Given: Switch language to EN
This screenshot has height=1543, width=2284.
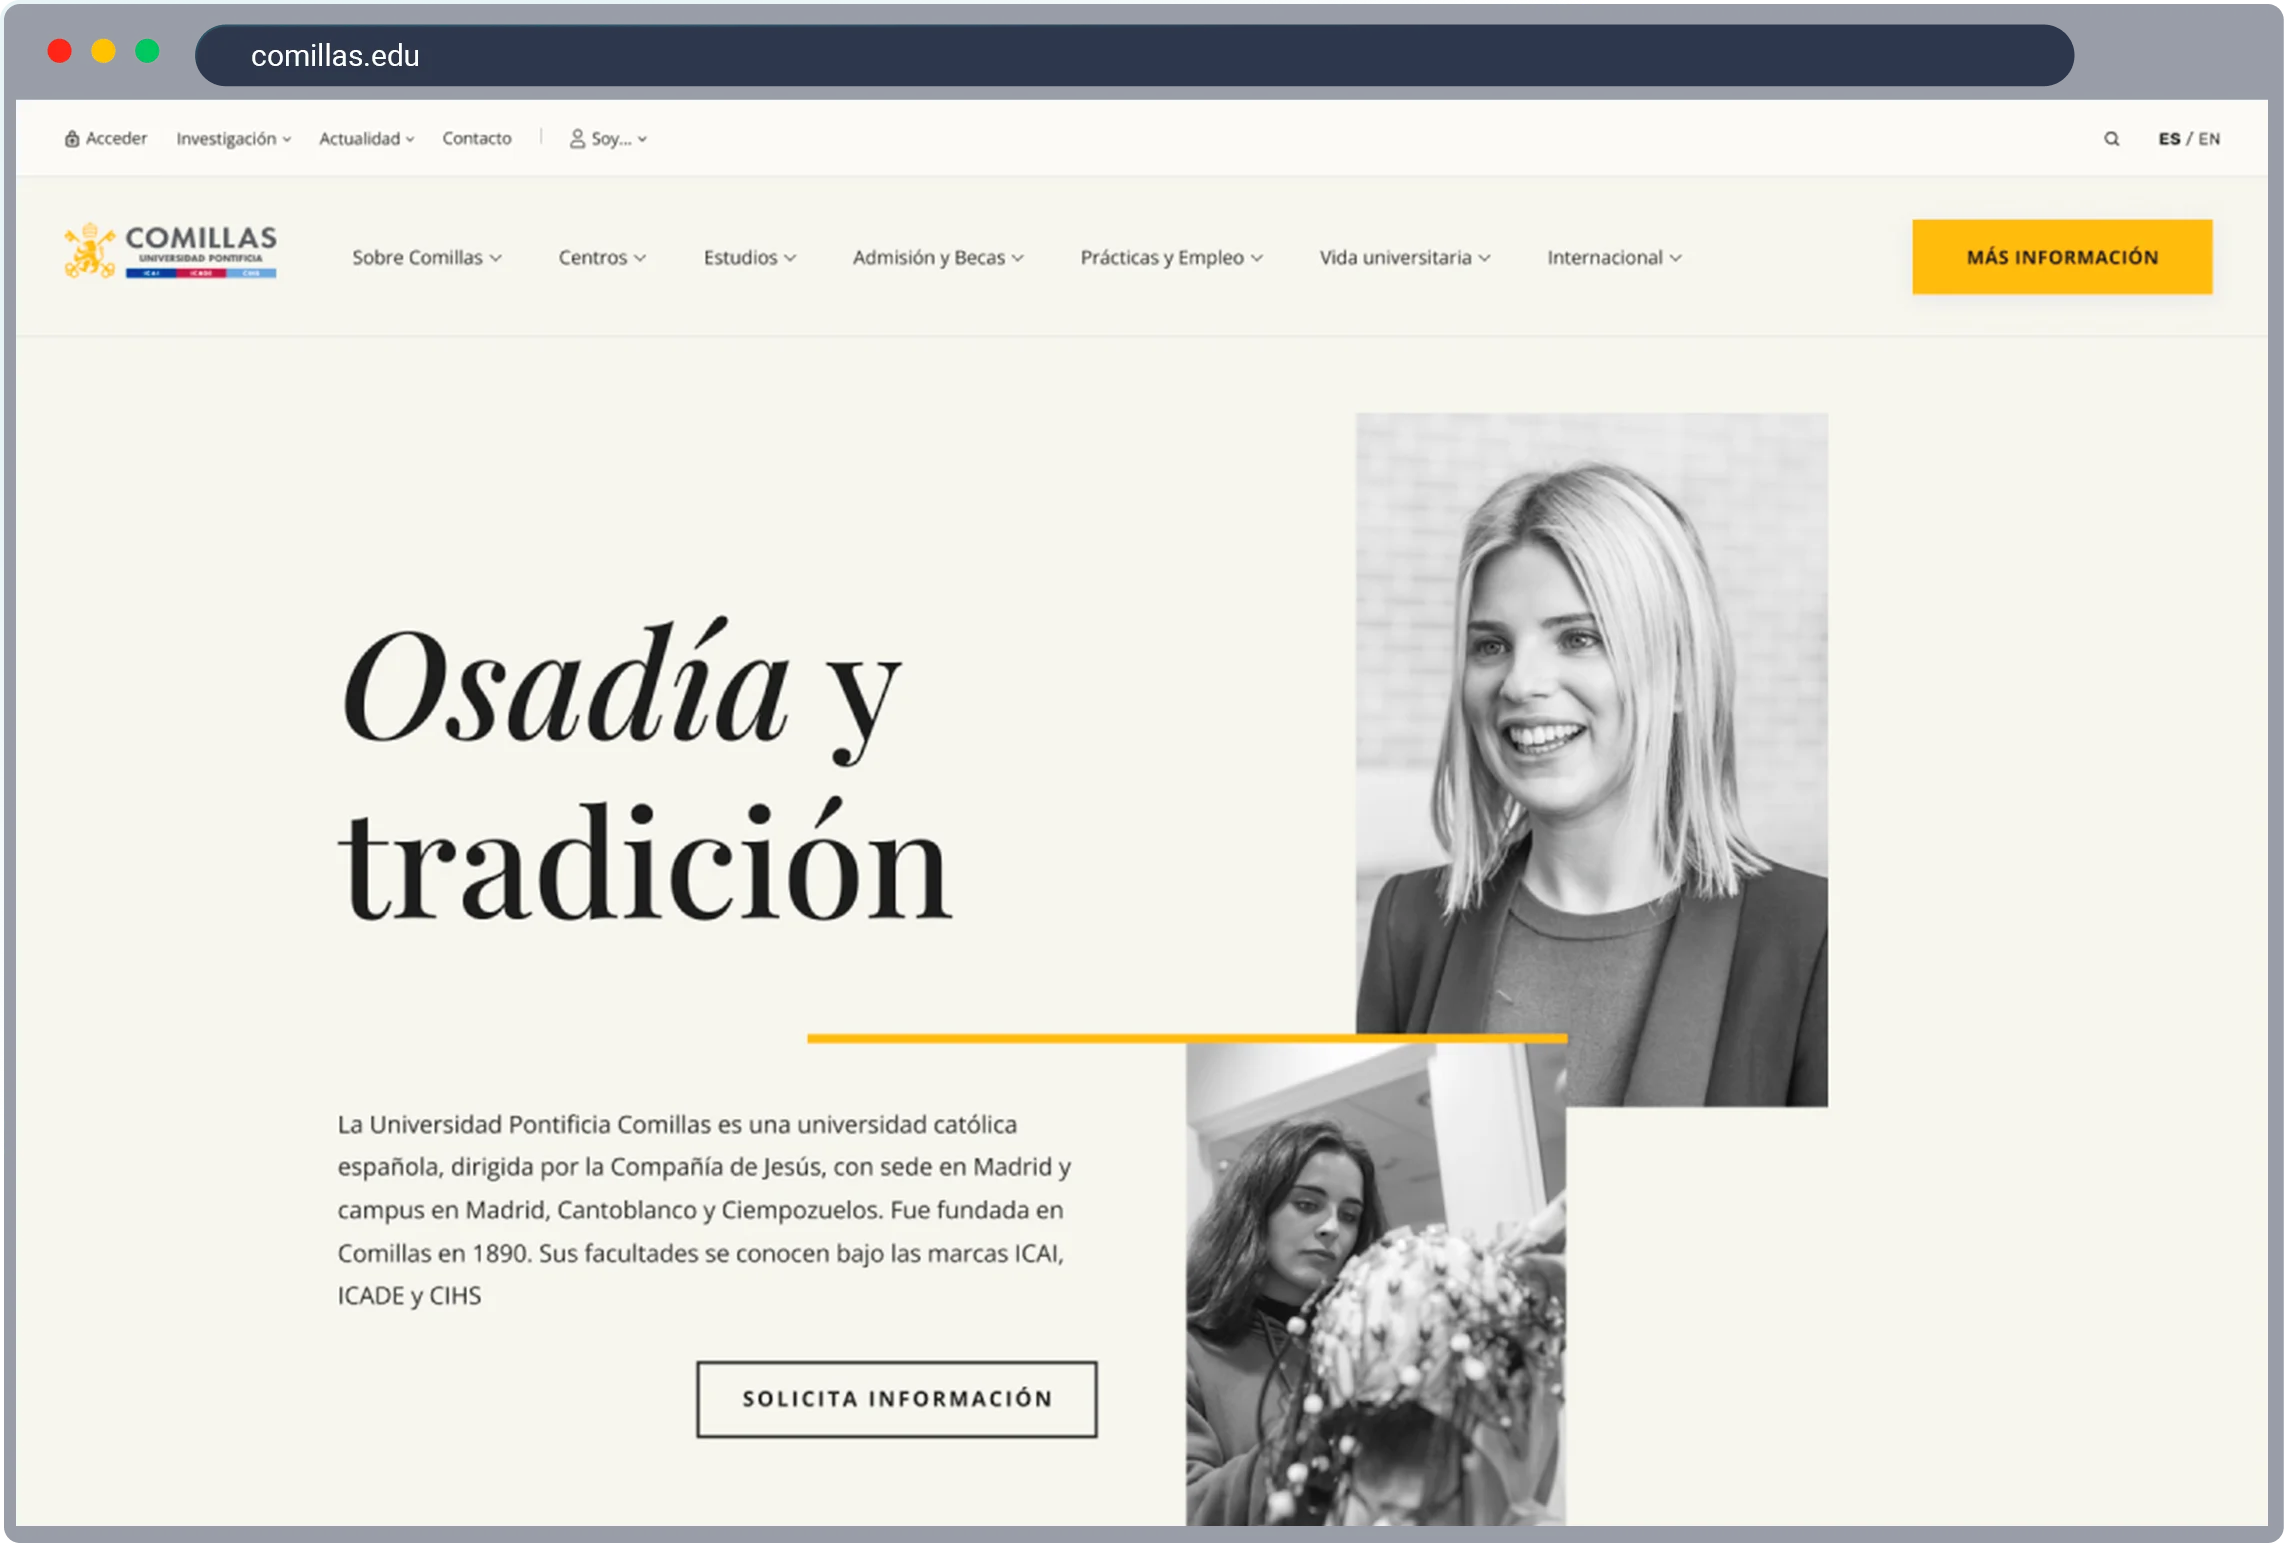Looking at the screenshot, I should pyautogui.click(x=2211, y=139).
